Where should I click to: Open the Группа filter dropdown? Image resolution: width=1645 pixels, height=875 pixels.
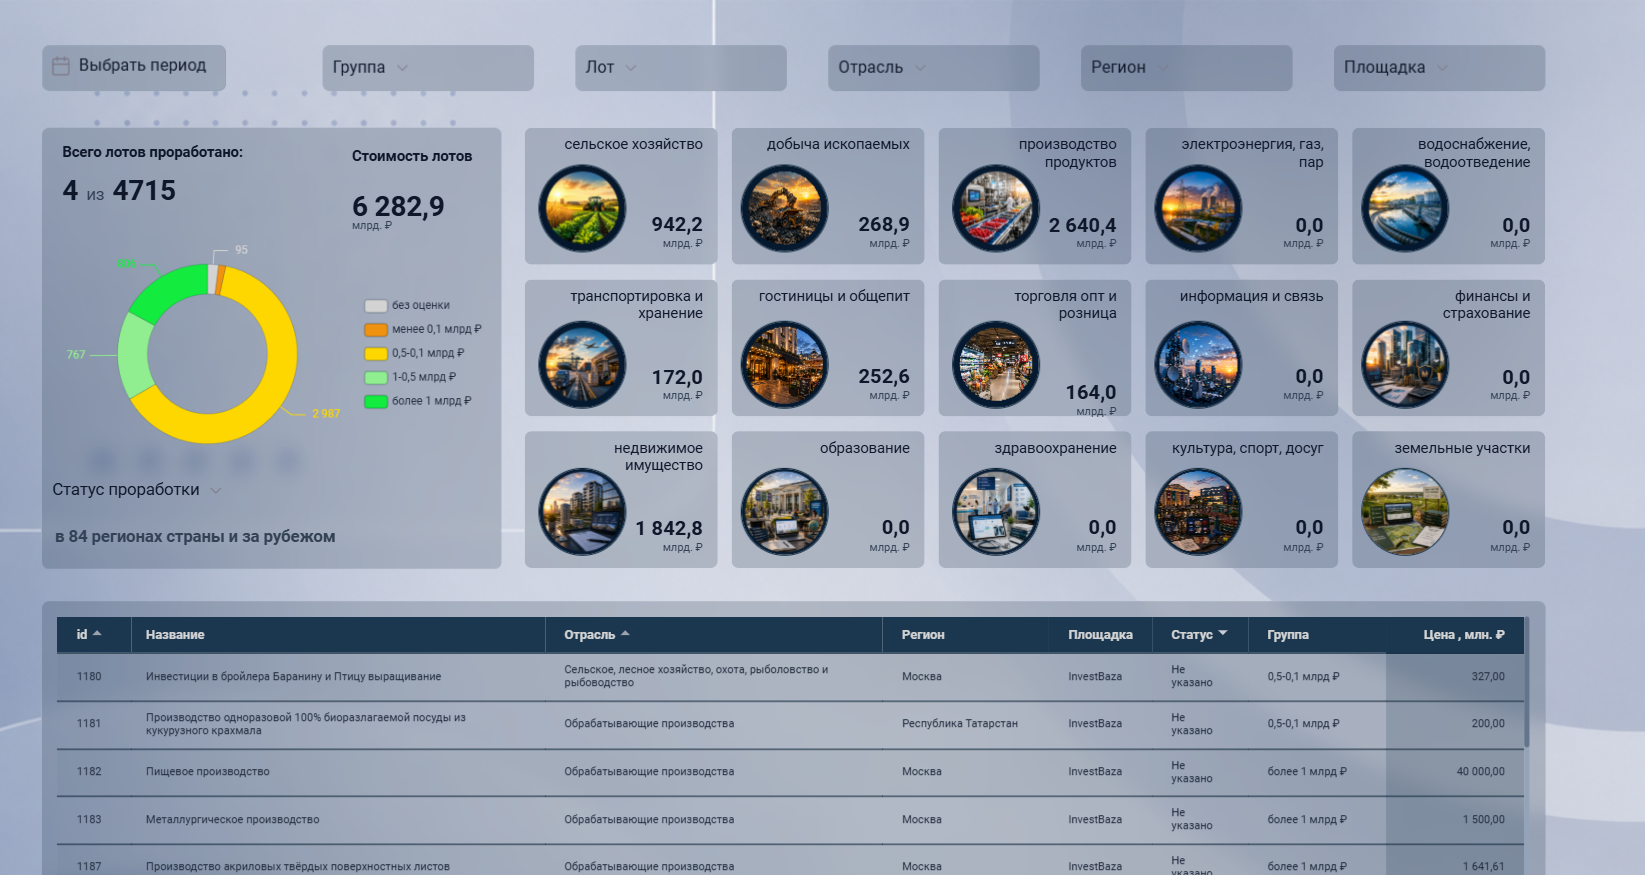[x=428, y=68]
